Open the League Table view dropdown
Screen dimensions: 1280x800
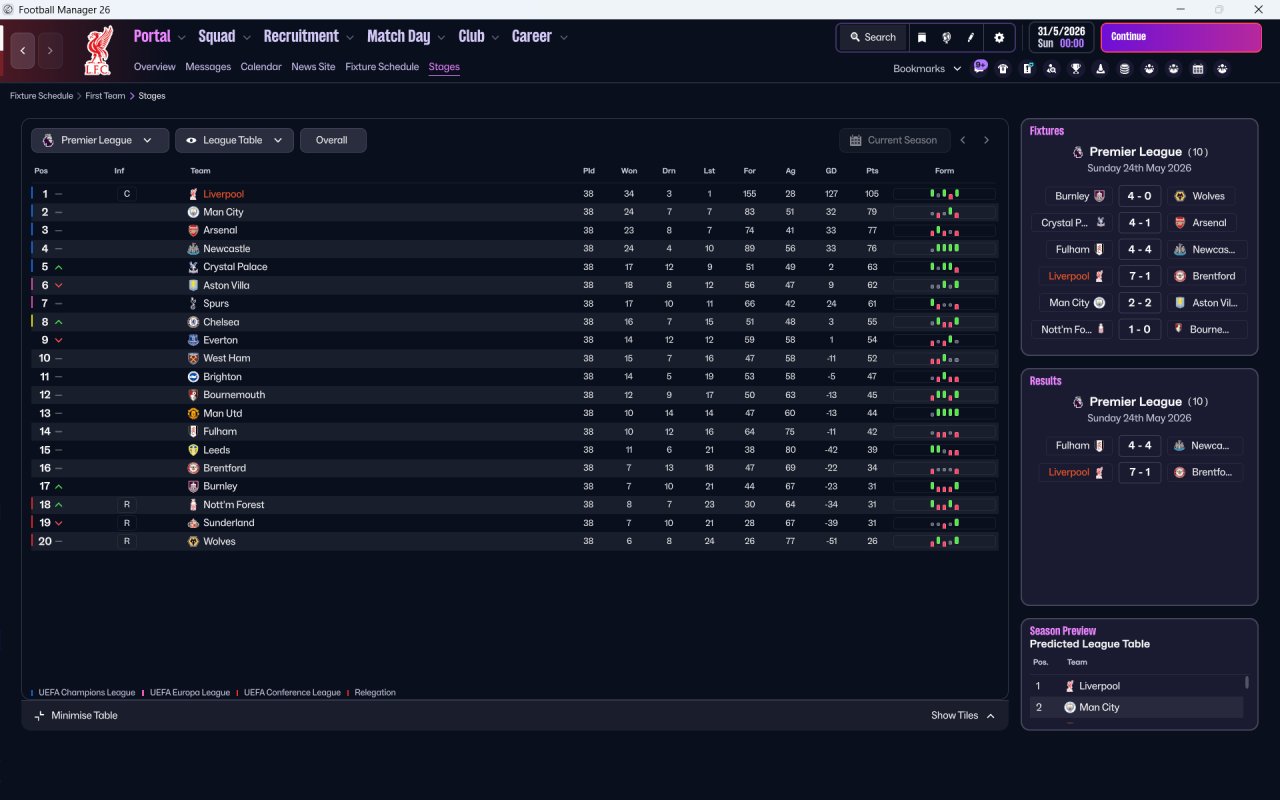coord(234,140)
